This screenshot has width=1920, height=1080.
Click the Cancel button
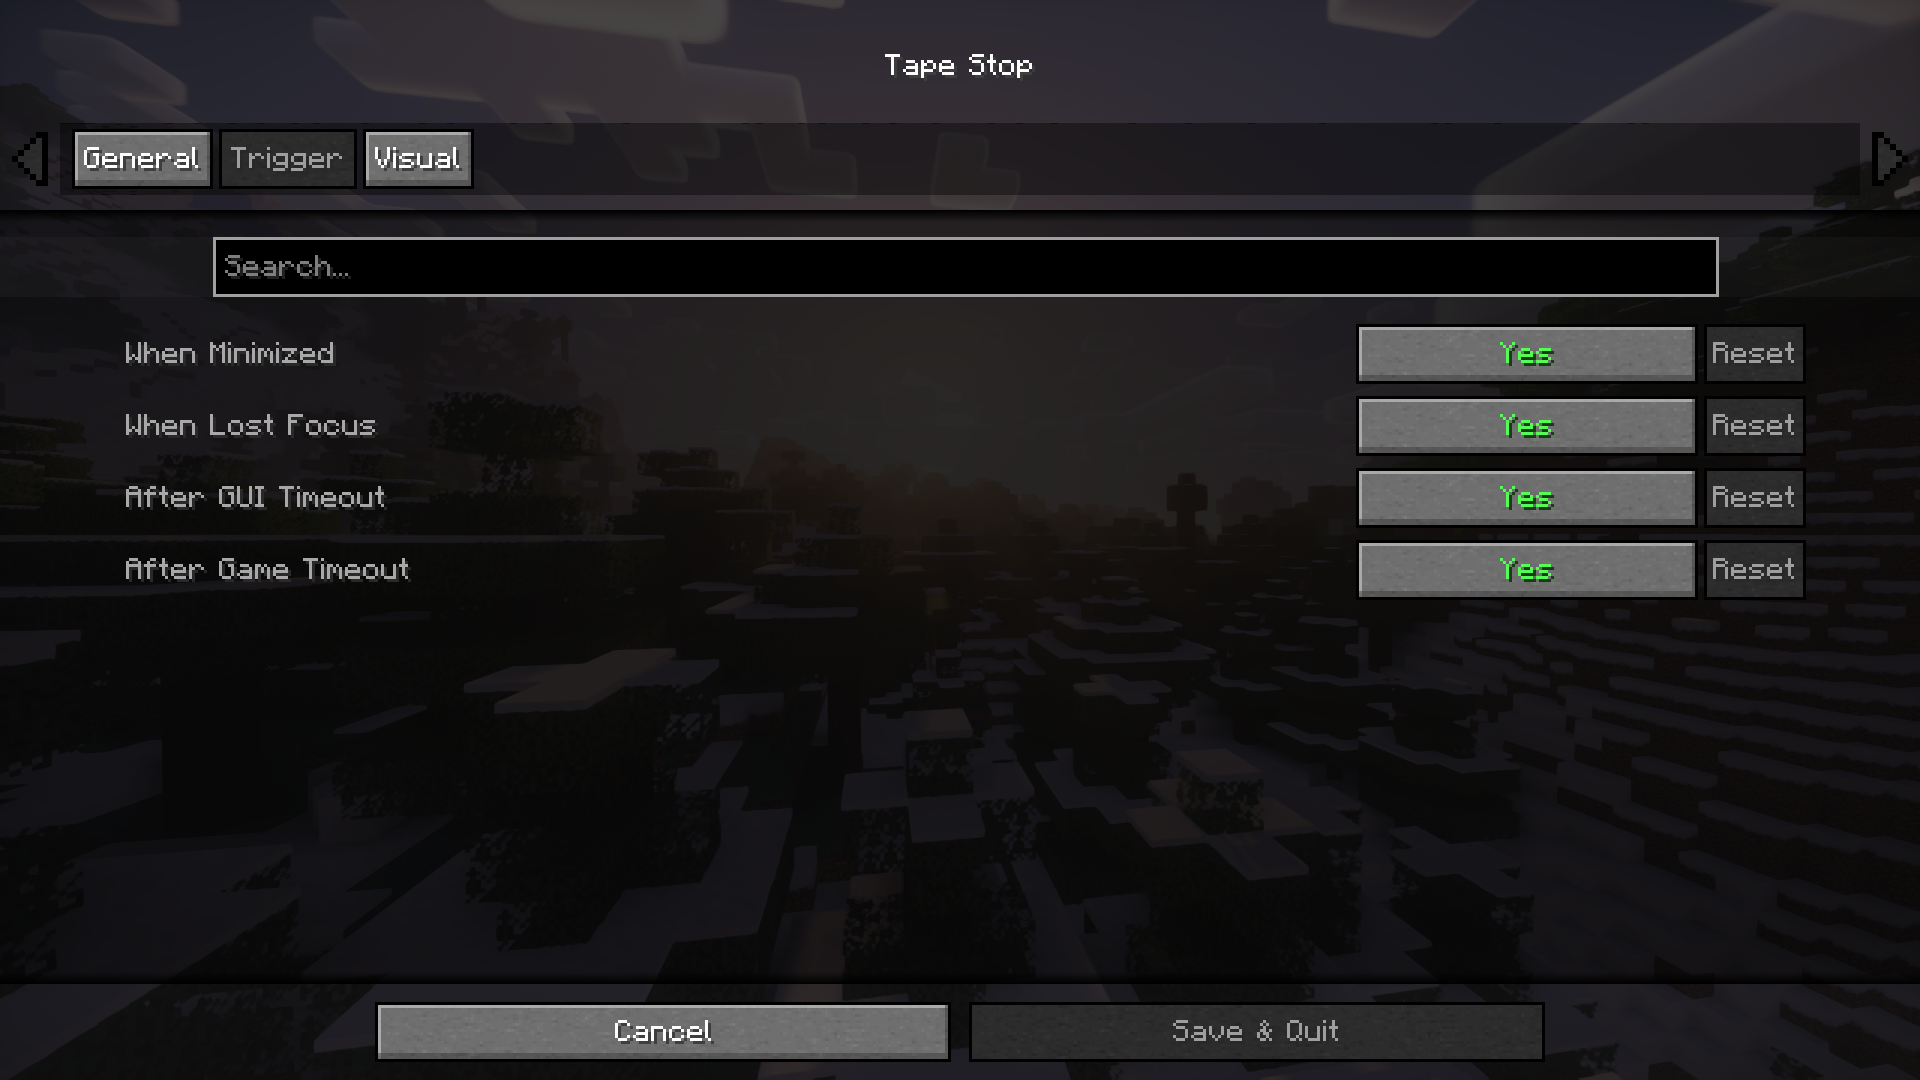coord(663,1031)
